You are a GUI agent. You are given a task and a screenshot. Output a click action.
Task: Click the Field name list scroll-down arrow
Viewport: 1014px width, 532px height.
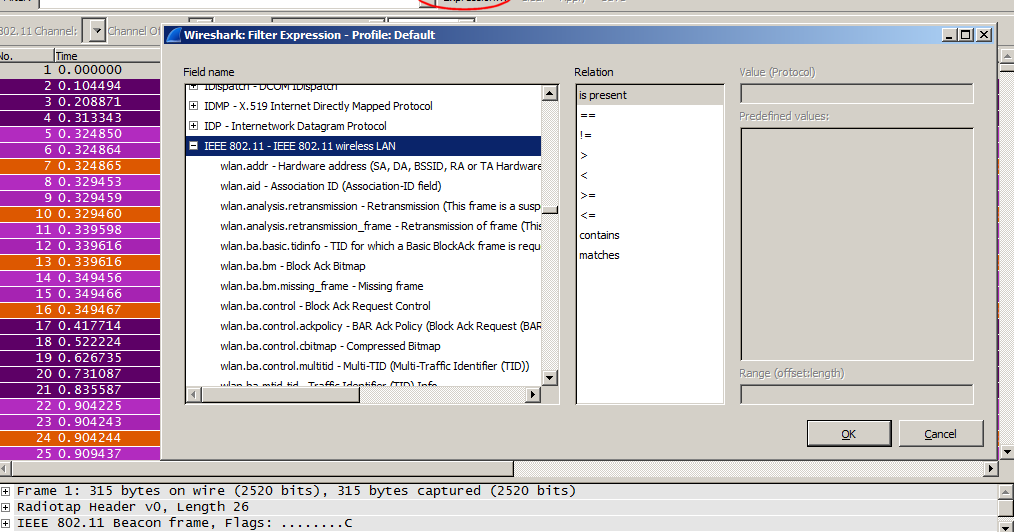[550, 378]
